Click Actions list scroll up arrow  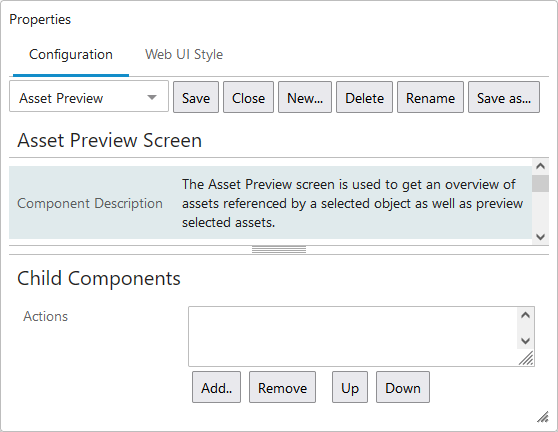[x=525, y=315]
